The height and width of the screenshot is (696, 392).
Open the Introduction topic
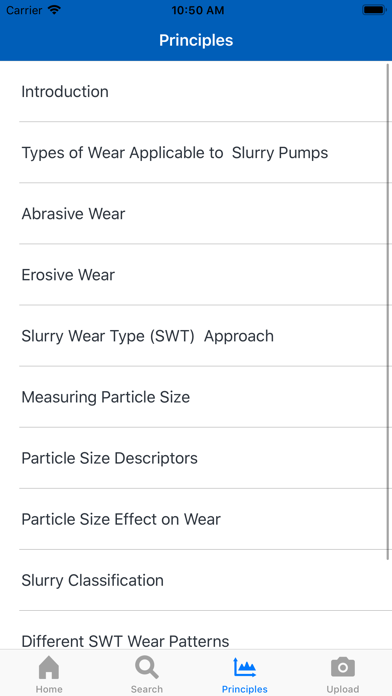pos(196,91)
